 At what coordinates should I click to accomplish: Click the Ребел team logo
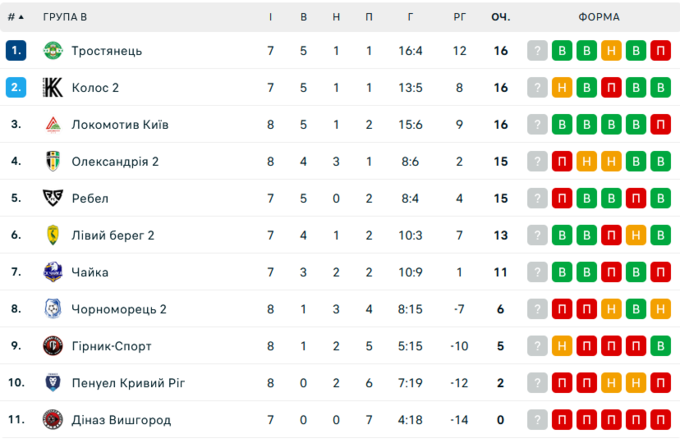(53, 198)
